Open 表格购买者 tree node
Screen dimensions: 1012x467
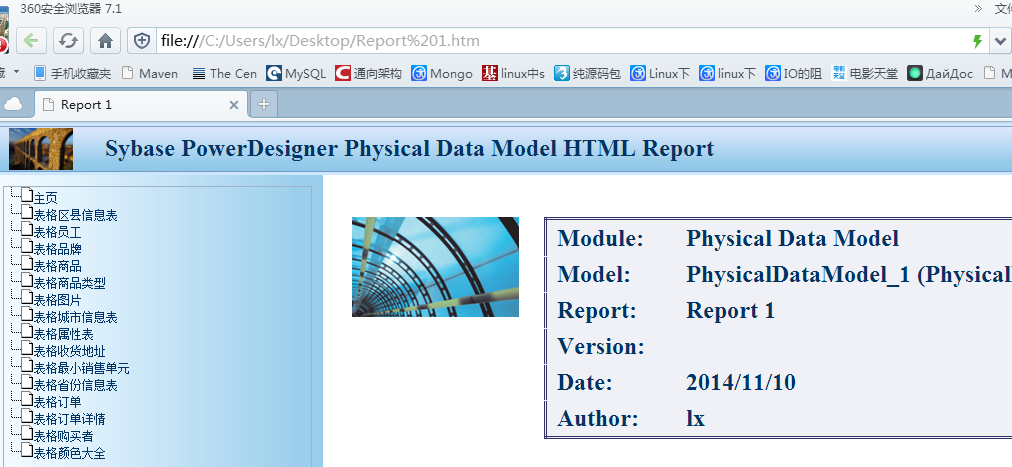(63, 437)
